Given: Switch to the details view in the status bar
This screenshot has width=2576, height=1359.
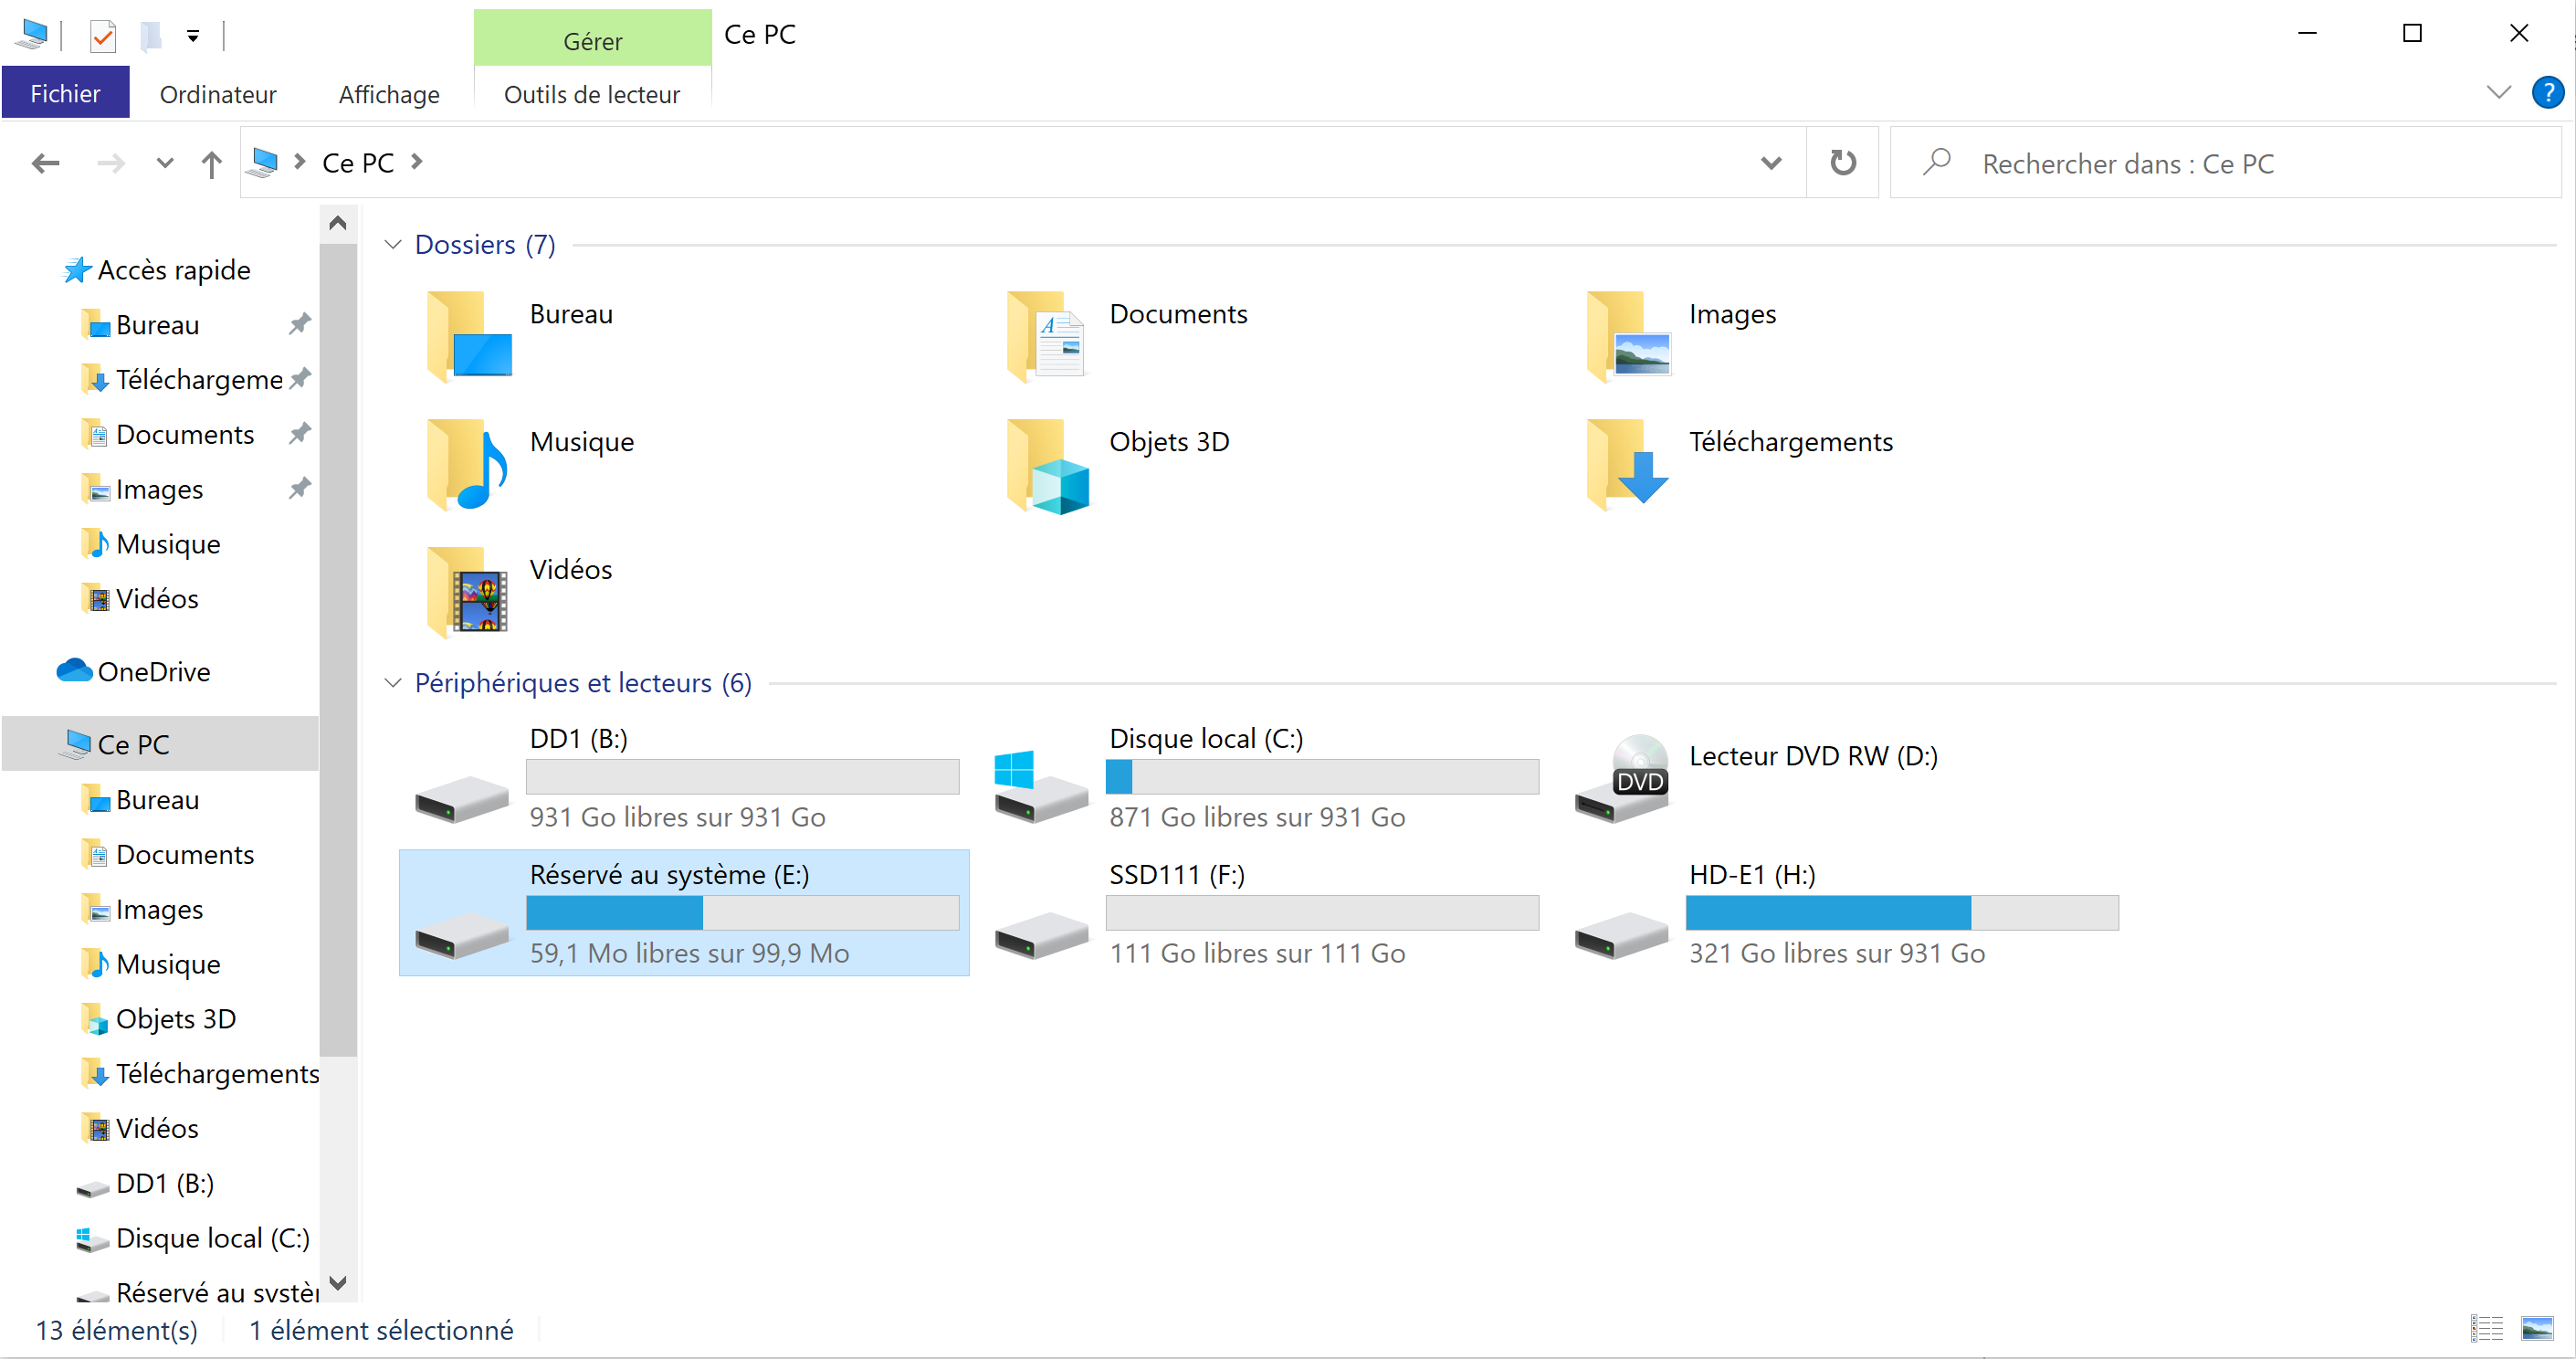Looking at the screenshot, I should tap(2486, 1329).
